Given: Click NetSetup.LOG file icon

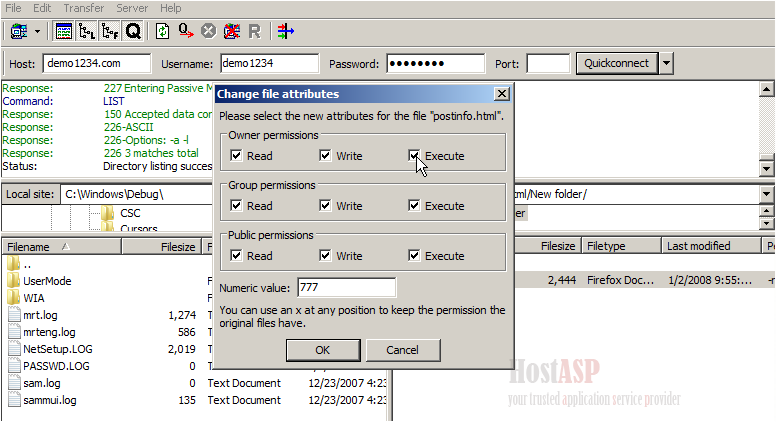Looking at the screenshot, I should (x=14, y=349).
